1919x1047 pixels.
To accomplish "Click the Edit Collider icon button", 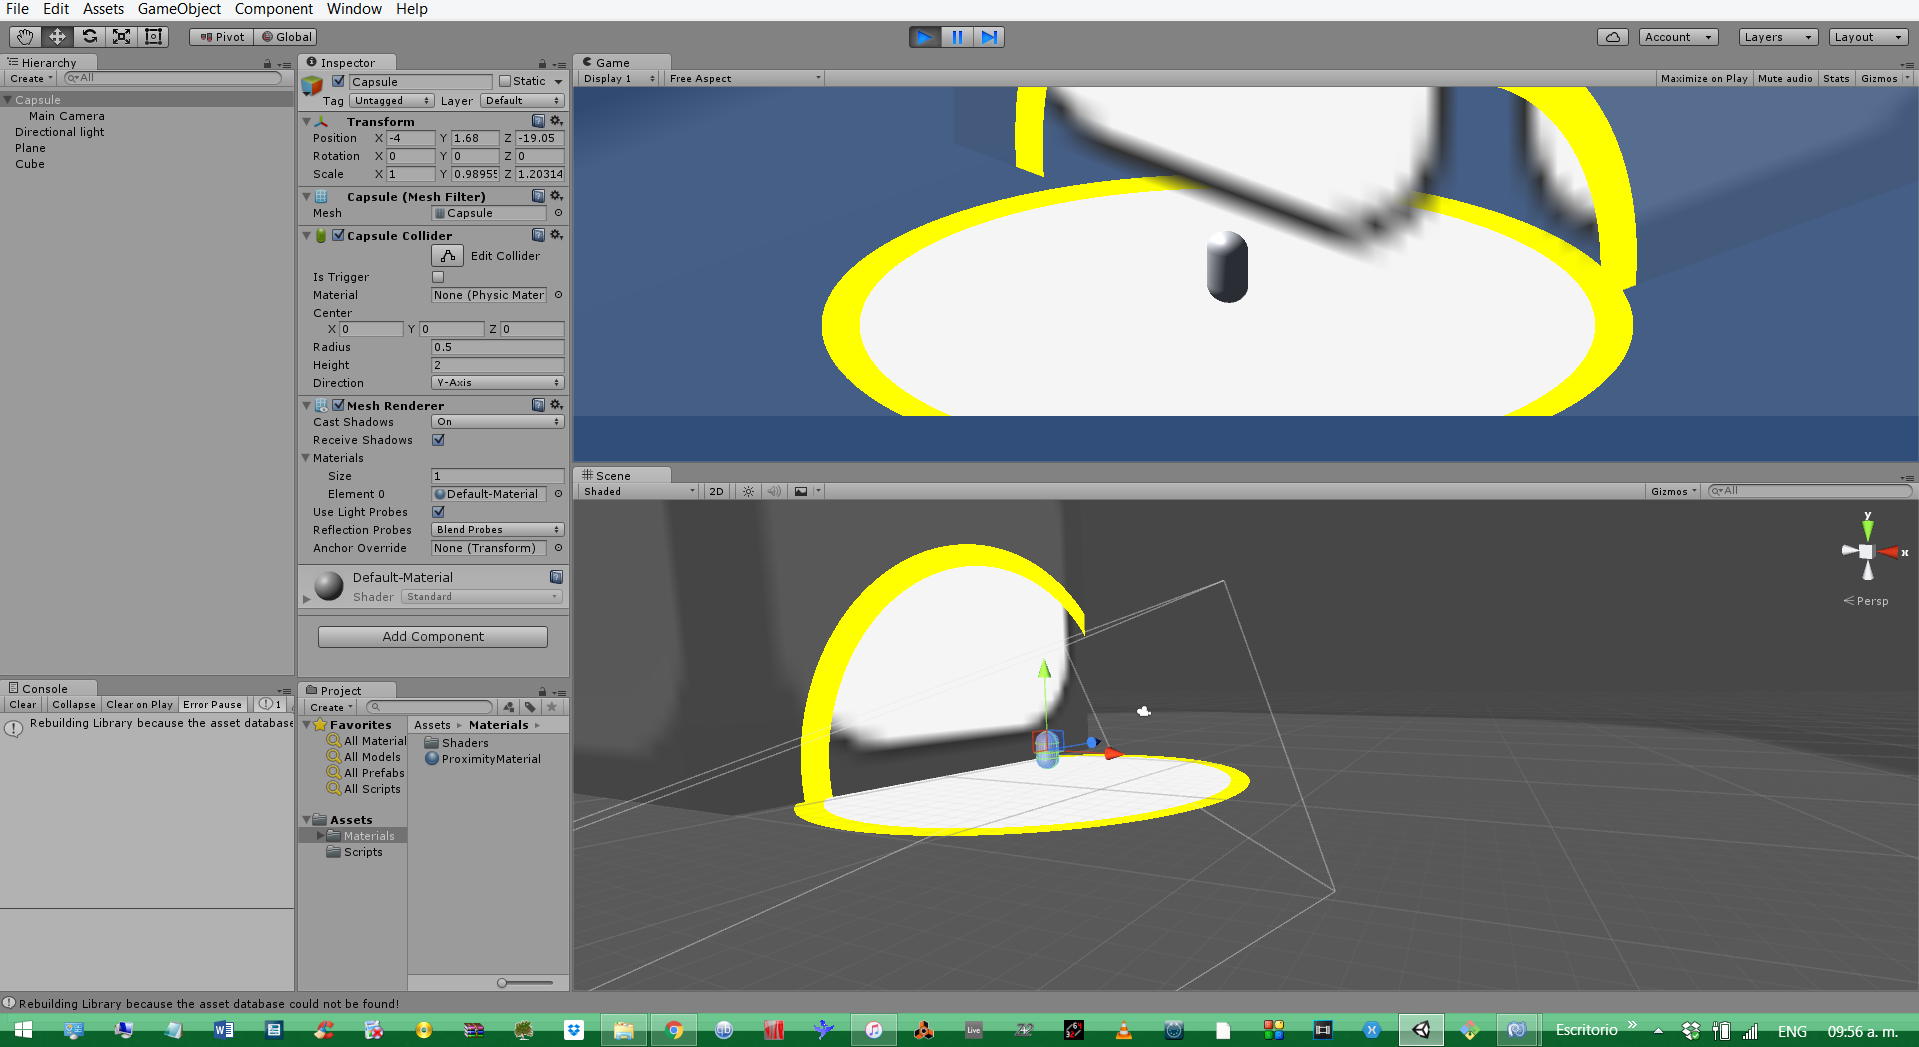I will (448, 256).
